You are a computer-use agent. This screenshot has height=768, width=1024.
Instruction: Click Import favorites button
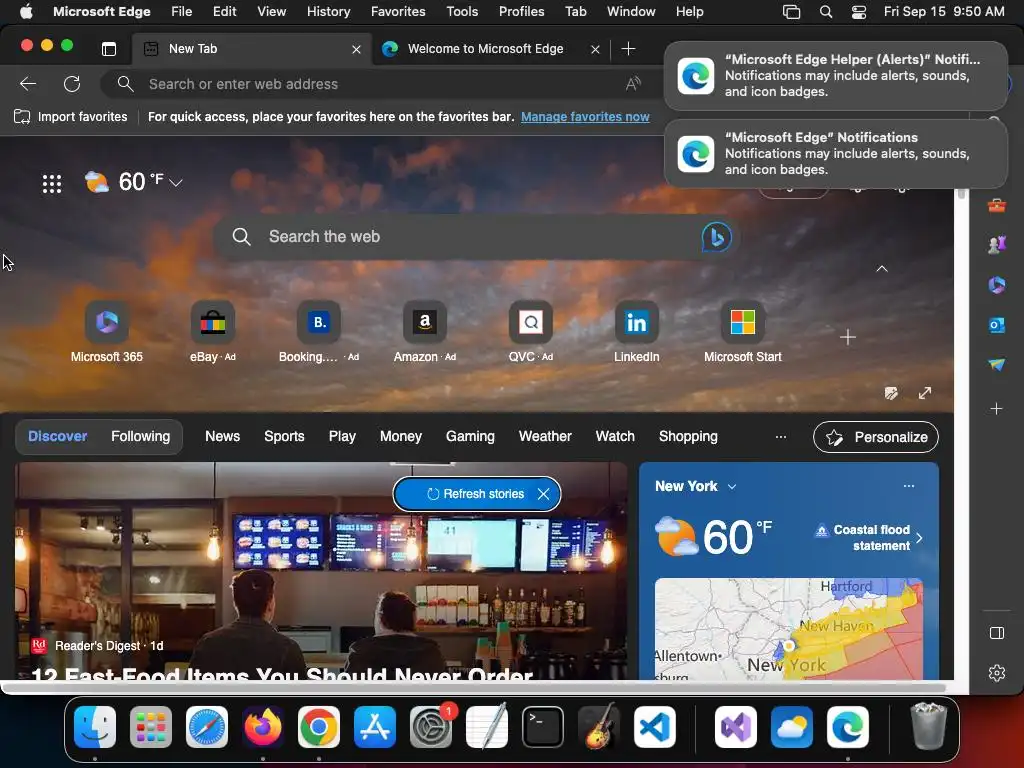71,117
